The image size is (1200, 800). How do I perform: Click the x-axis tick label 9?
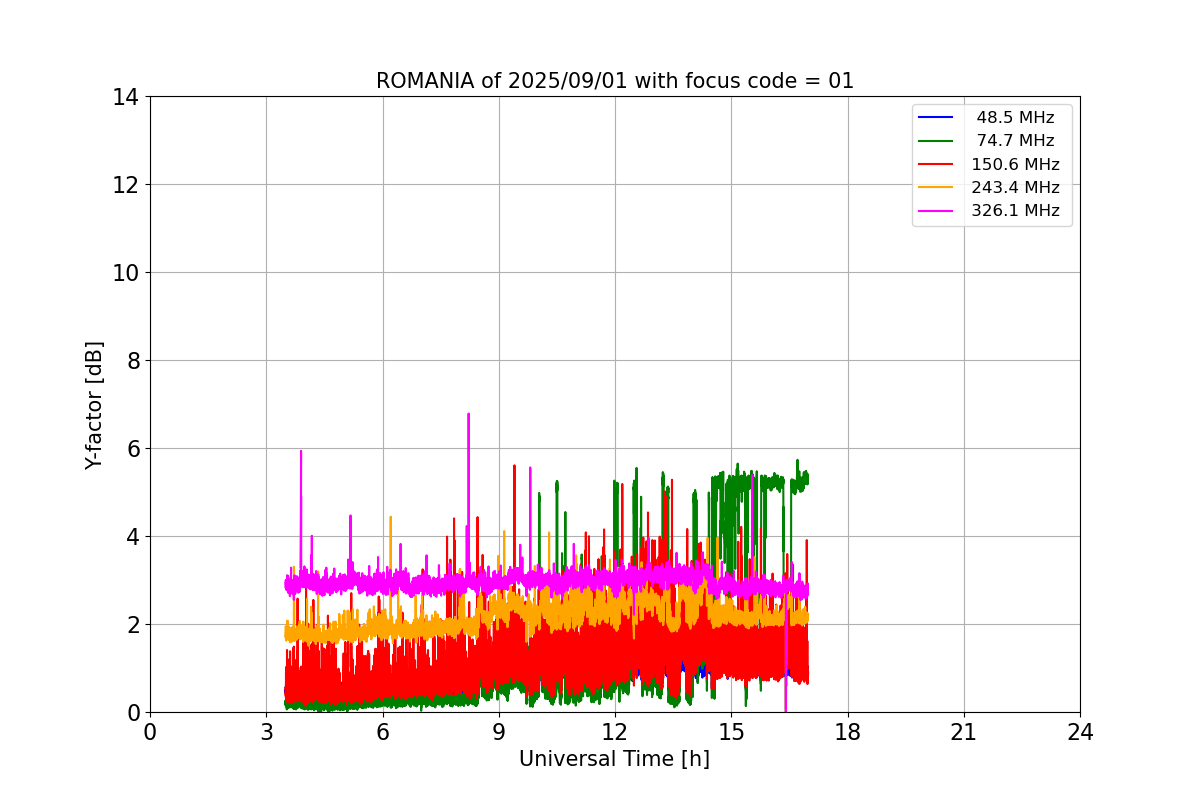pyautogui.click(x=499, y=732)
